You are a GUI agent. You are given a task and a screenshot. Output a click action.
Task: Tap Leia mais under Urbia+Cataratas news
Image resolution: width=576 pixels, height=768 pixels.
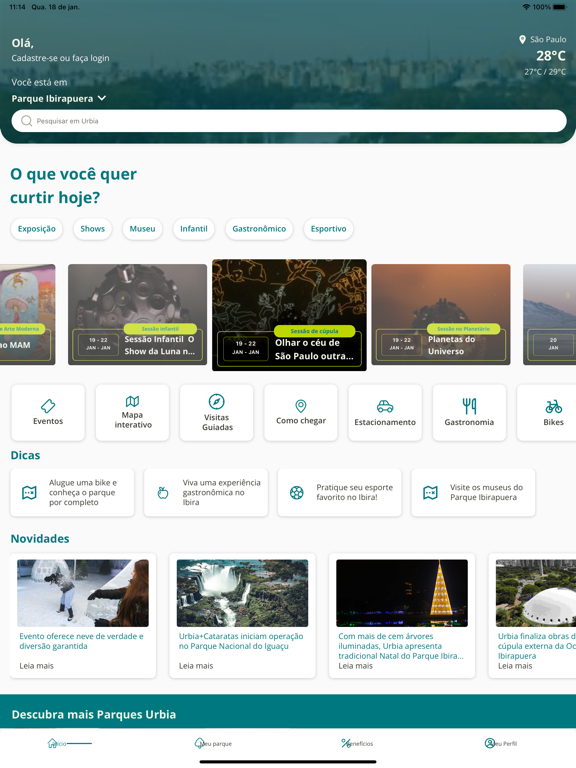tap(196, 666)
